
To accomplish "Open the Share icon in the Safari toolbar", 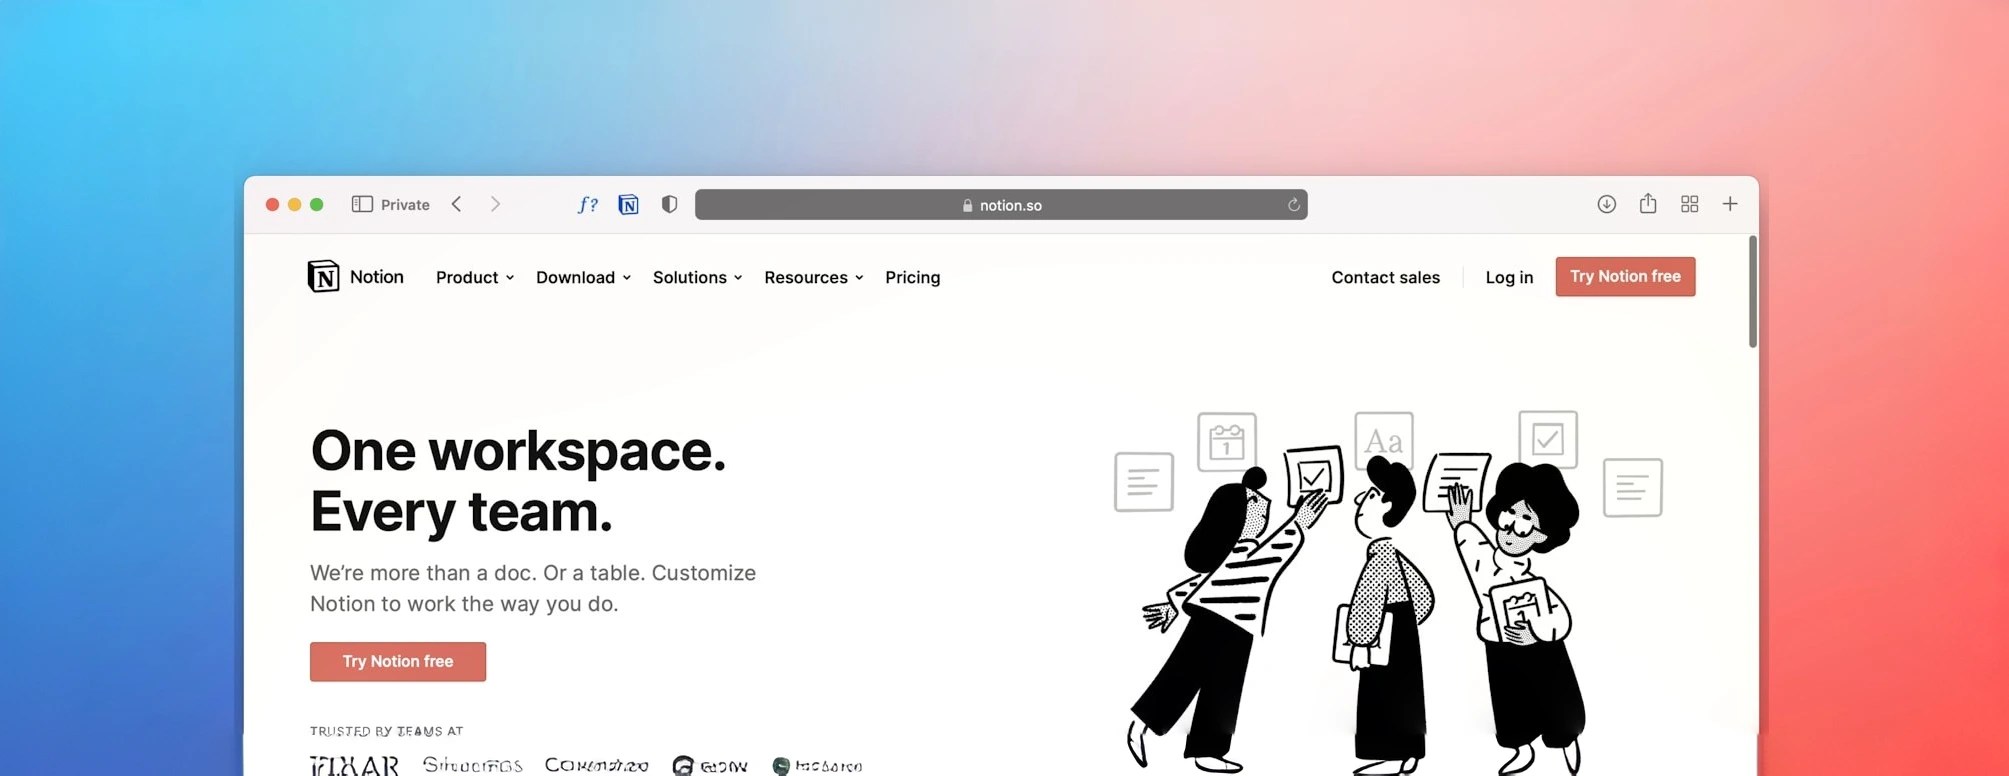I will coord(1648,203).
